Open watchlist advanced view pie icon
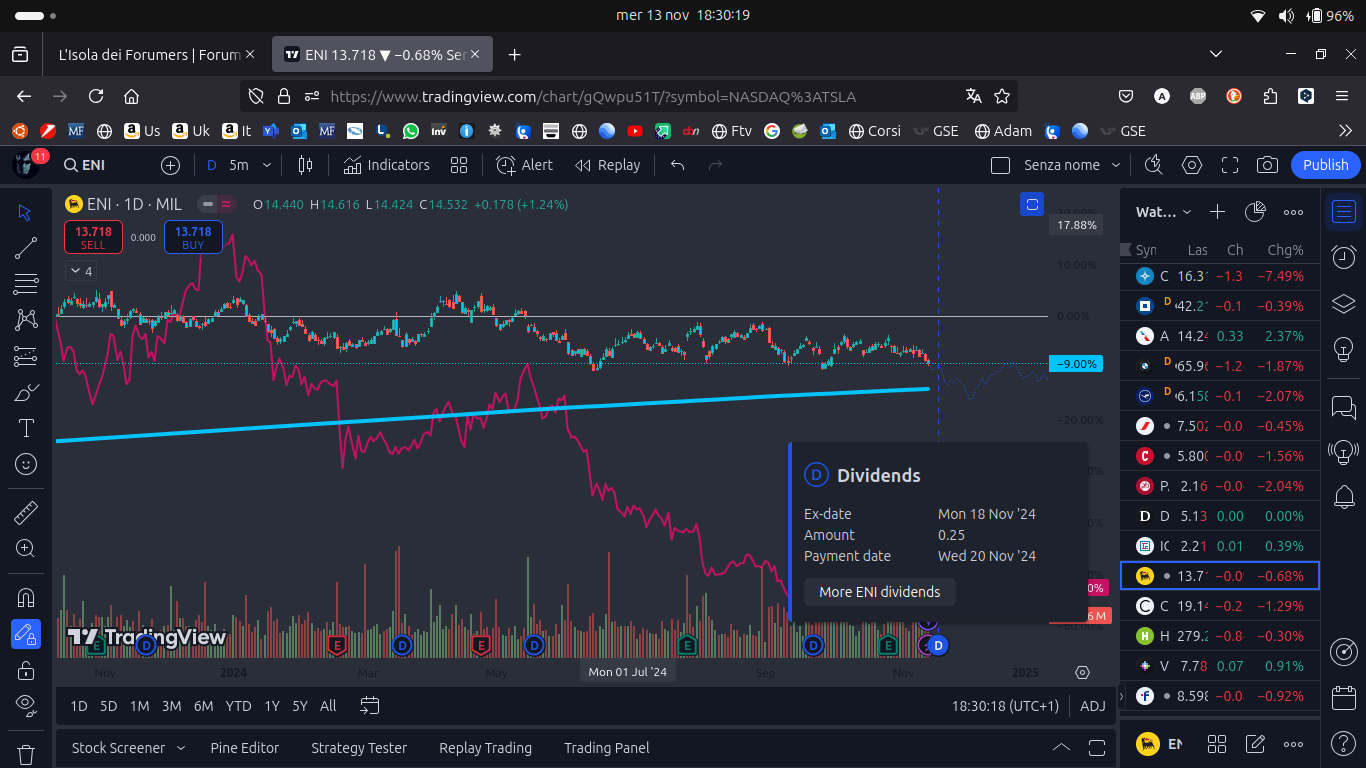The height and width of the screenshot is (768, 1366). (x=1256, y=212)
